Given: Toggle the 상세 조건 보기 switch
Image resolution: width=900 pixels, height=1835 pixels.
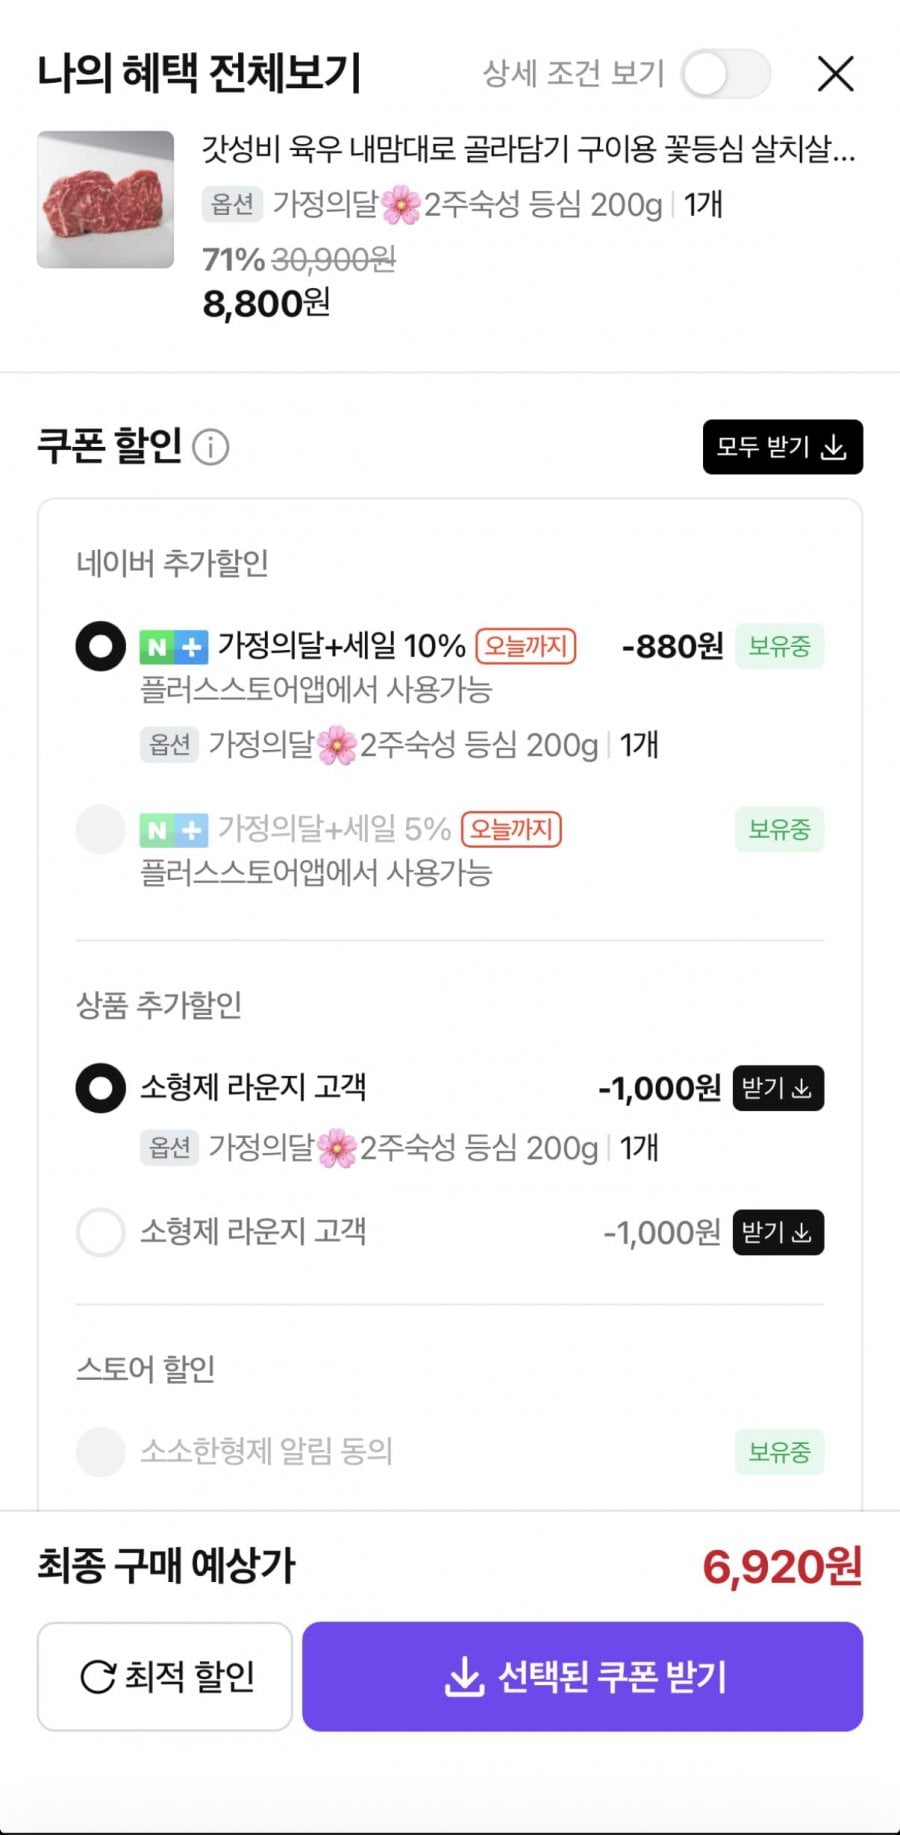Looking at the screenshot, I should (726, 74).
